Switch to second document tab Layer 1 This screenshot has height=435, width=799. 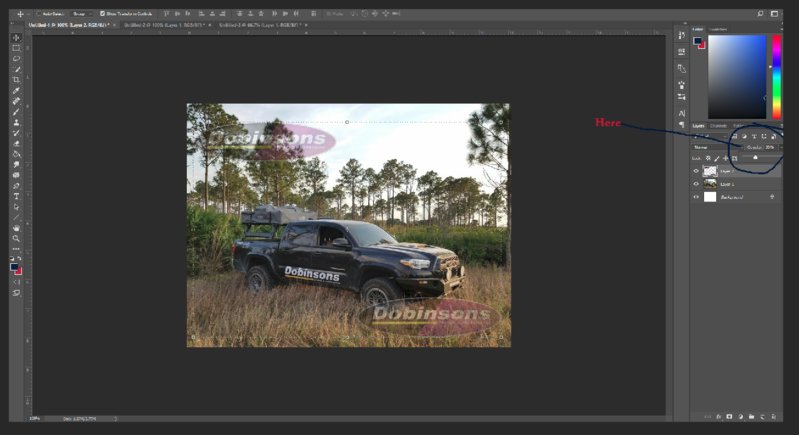point(164,25)
